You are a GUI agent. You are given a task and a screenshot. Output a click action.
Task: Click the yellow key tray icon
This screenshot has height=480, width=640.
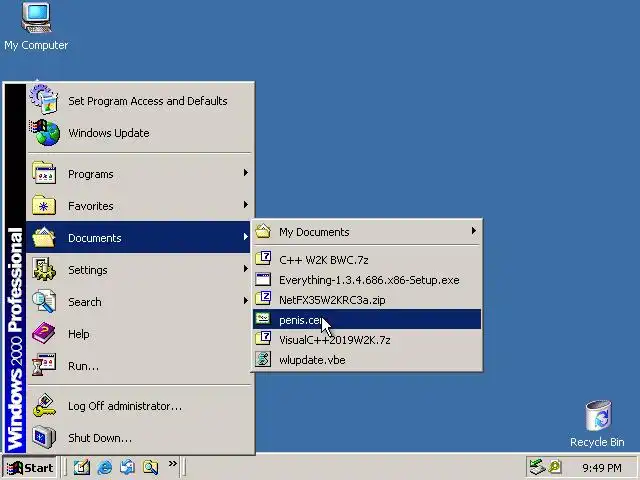tap(555, 467)
